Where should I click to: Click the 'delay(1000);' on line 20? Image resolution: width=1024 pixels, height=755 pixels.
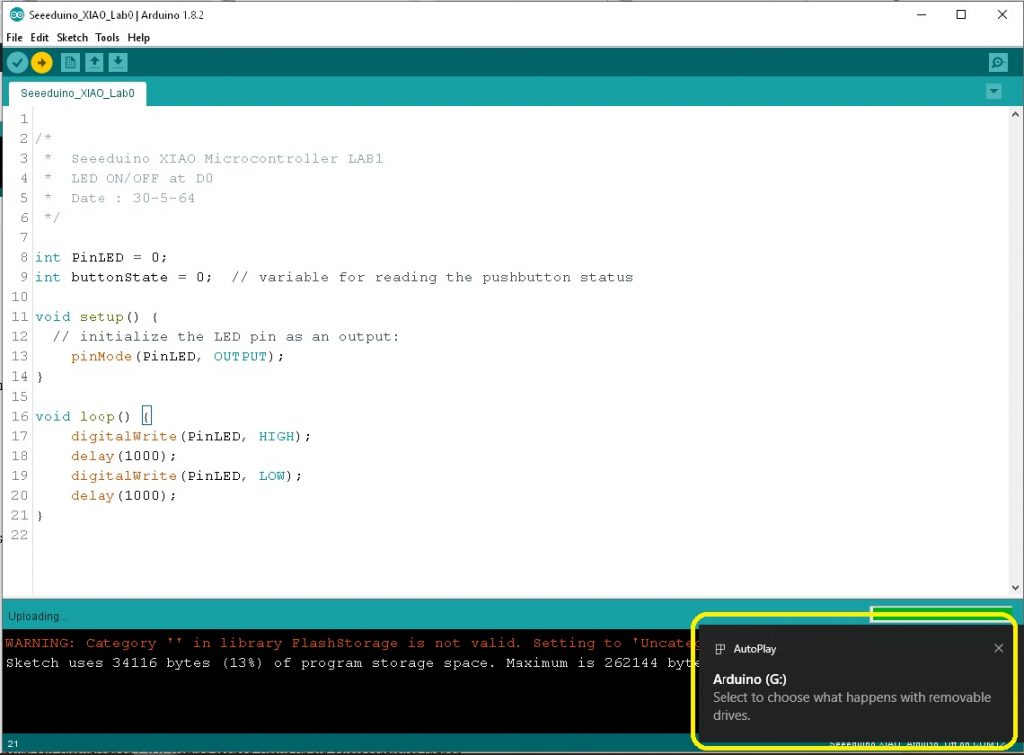(123, 496)
